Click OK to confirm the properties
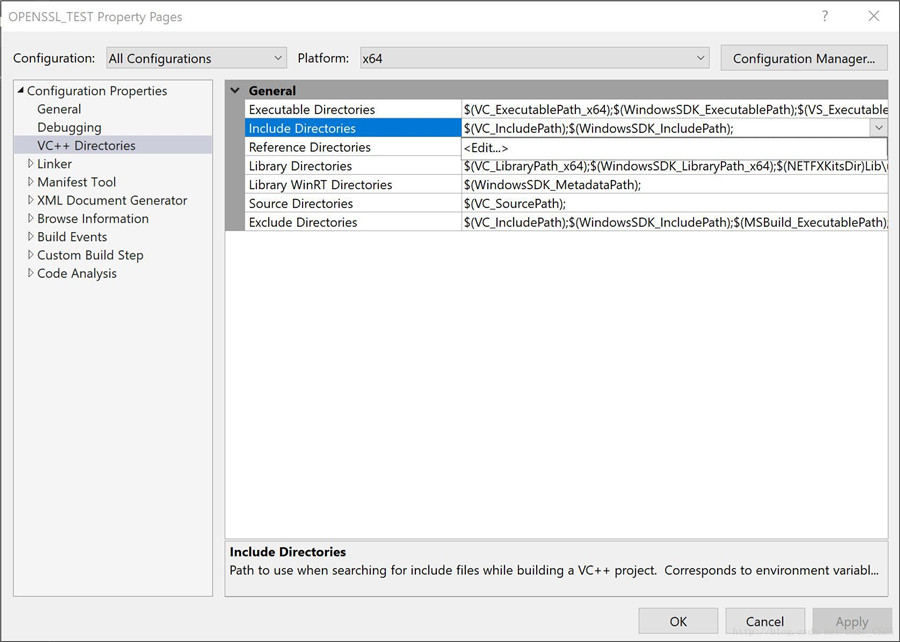Viewport: 900px width, 642px height. click(x=678, y=621)
